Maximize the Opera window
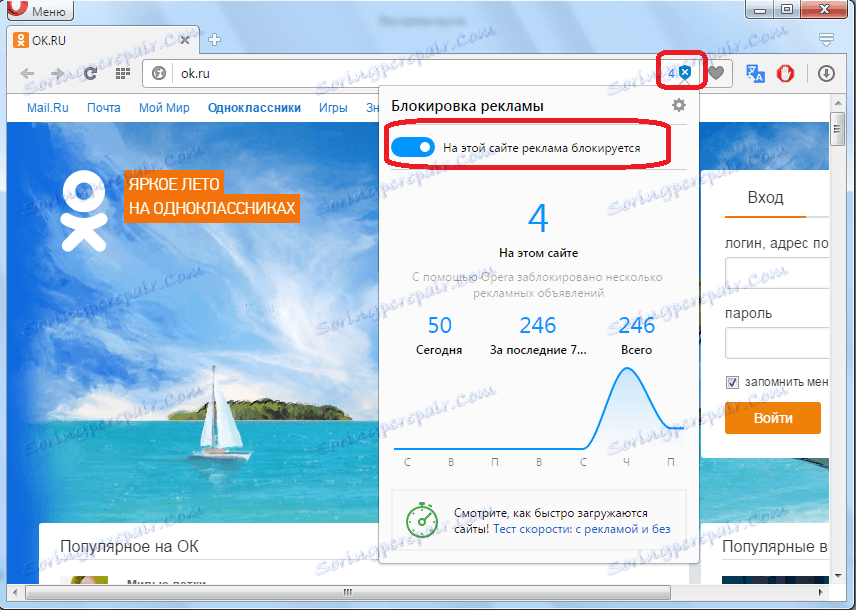 coord(787,9)
